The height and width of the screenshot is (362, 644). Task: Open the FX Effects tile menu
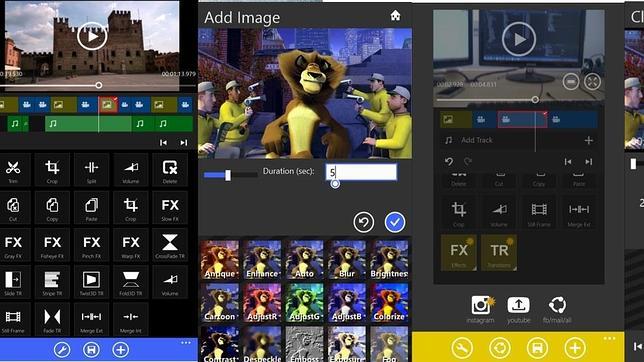(x=459, y=253)
